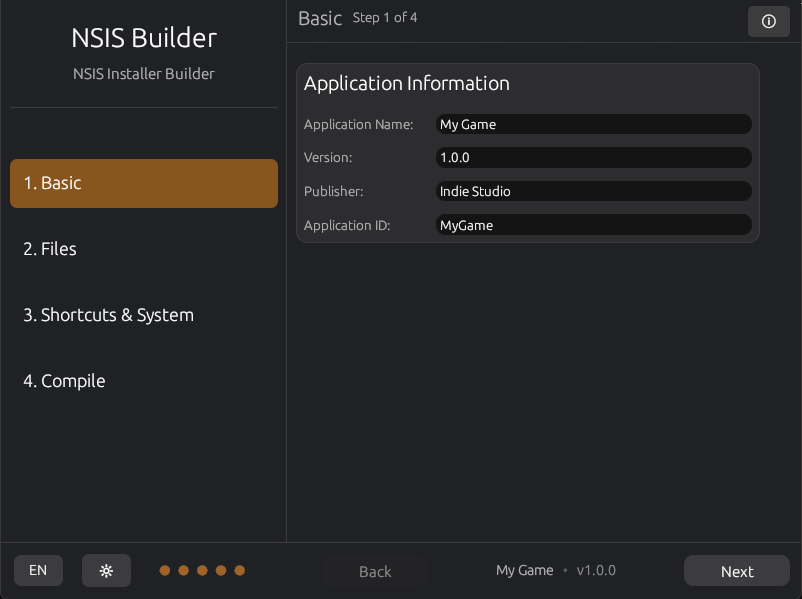Edit the Application ID field
The height and width of the screenshot is (599, 802).
pos(593,225)
